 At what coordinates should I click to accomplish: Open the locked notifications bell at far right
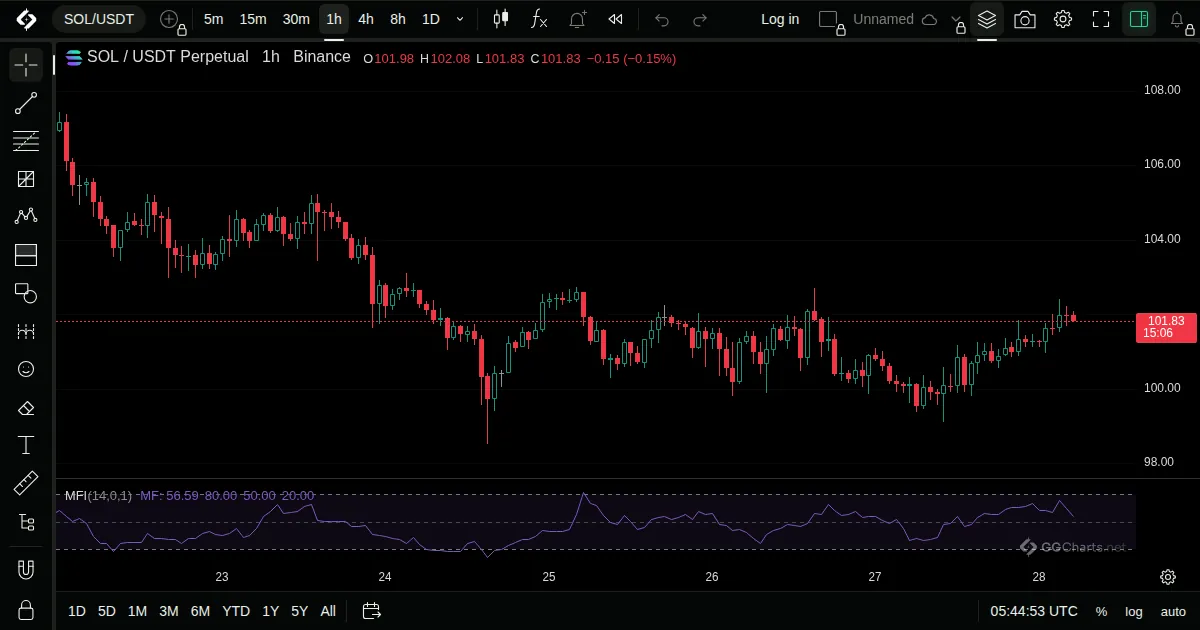click(x=1179, y=19)
